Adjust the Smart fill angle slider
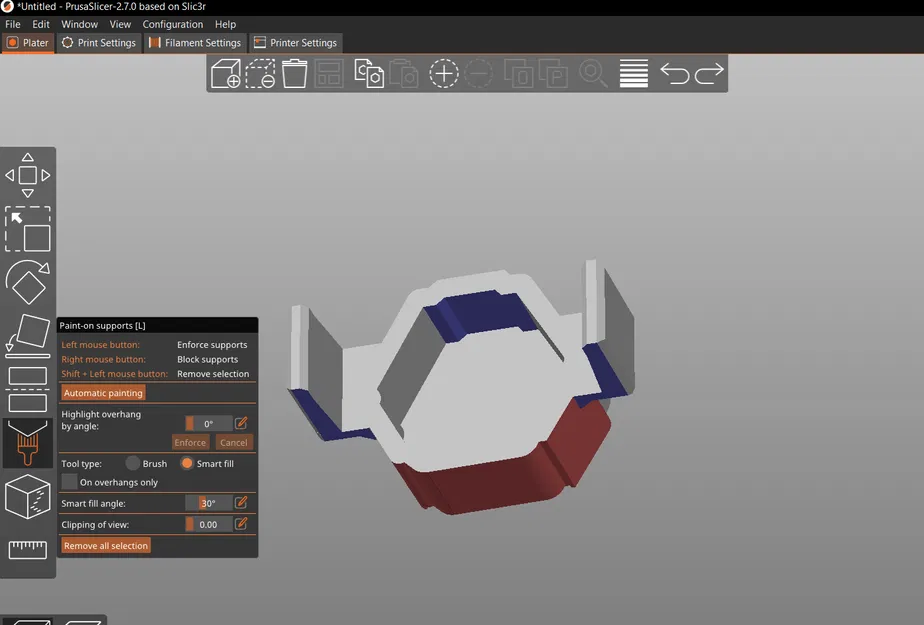The image size is (924, 625). [x=209, y=503]
